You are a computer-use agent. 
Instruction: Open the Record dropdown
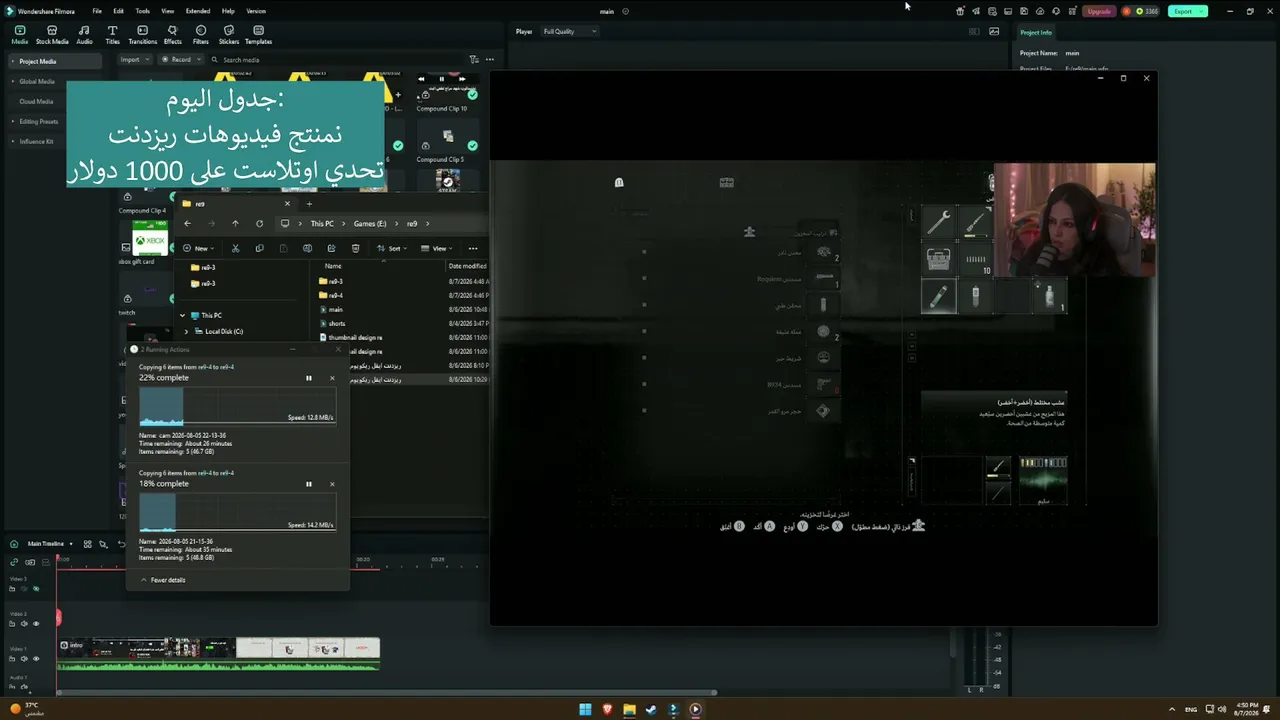tap(179, 60)
